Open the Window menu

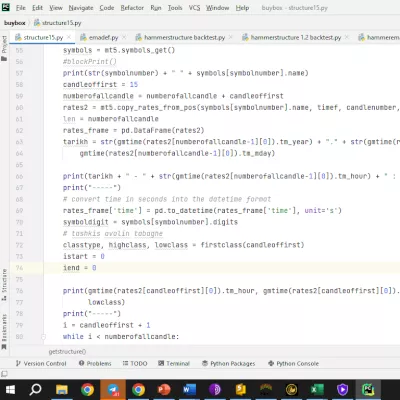(x=217, y=8)
